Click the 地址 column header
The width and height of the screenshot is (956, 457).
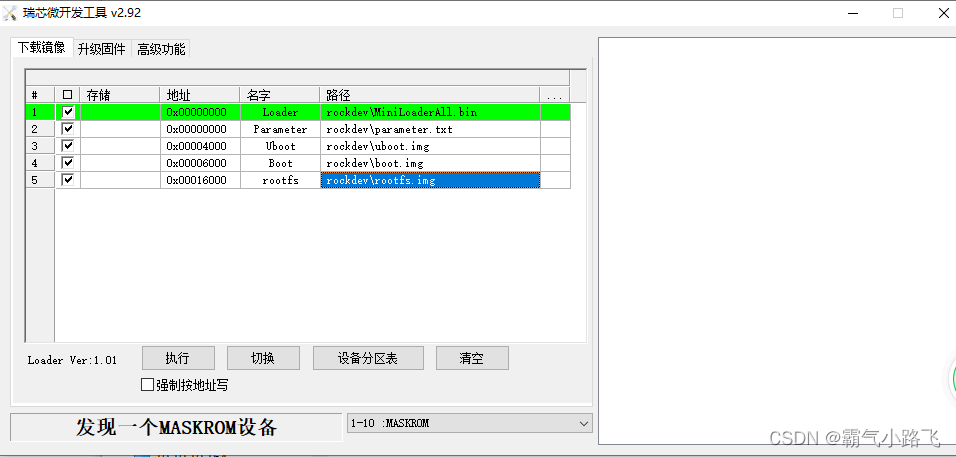pyautogui.click(x=200, y=95)
